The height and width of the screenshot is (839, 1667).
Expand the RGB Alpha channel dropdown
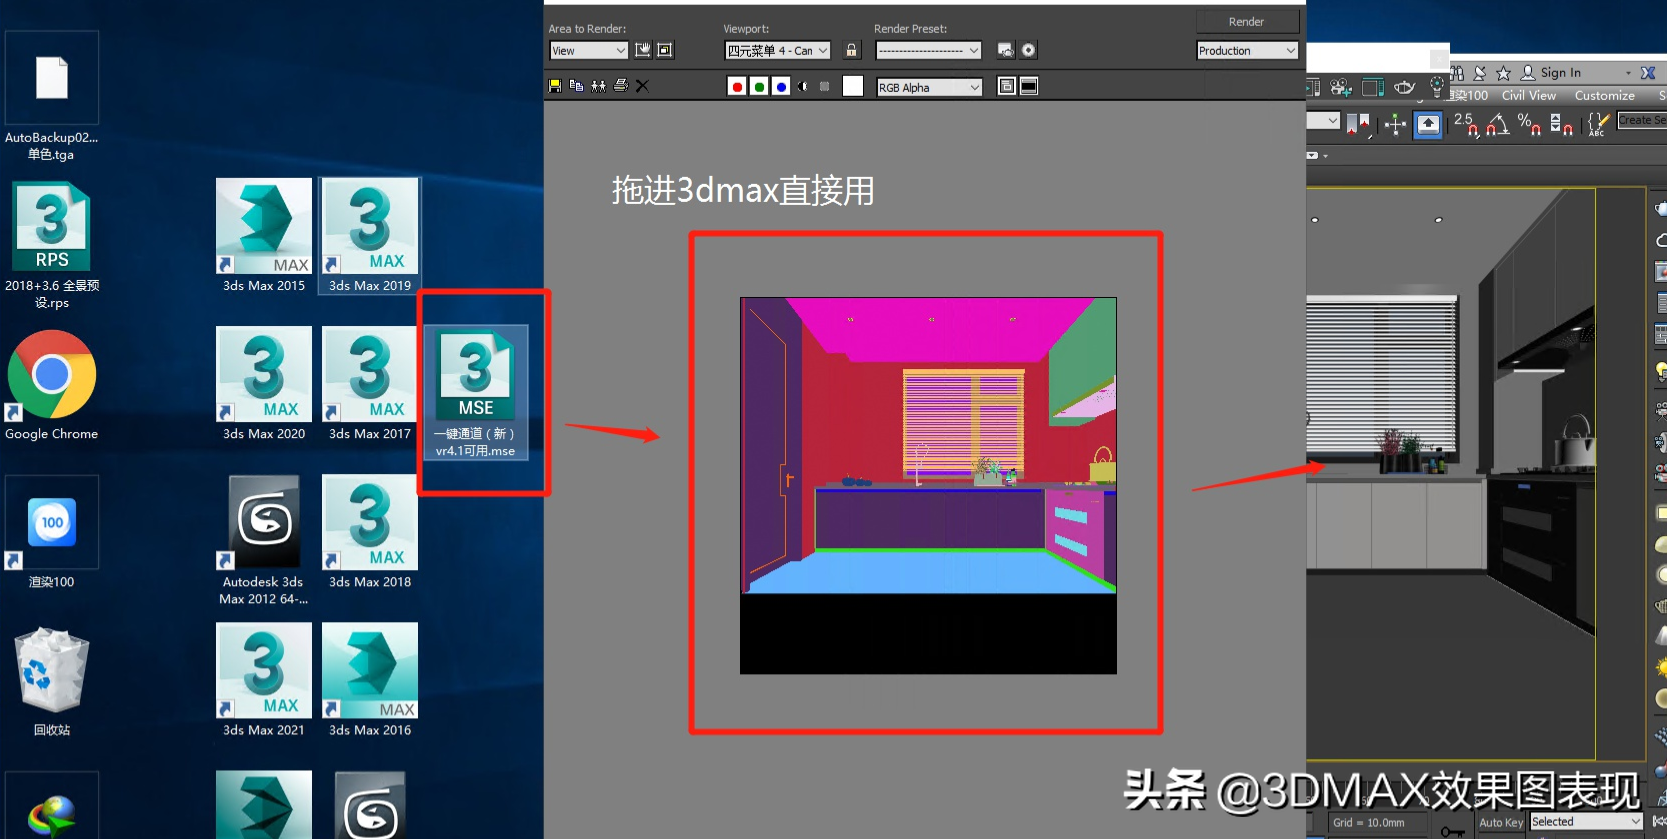pos(930,87)
